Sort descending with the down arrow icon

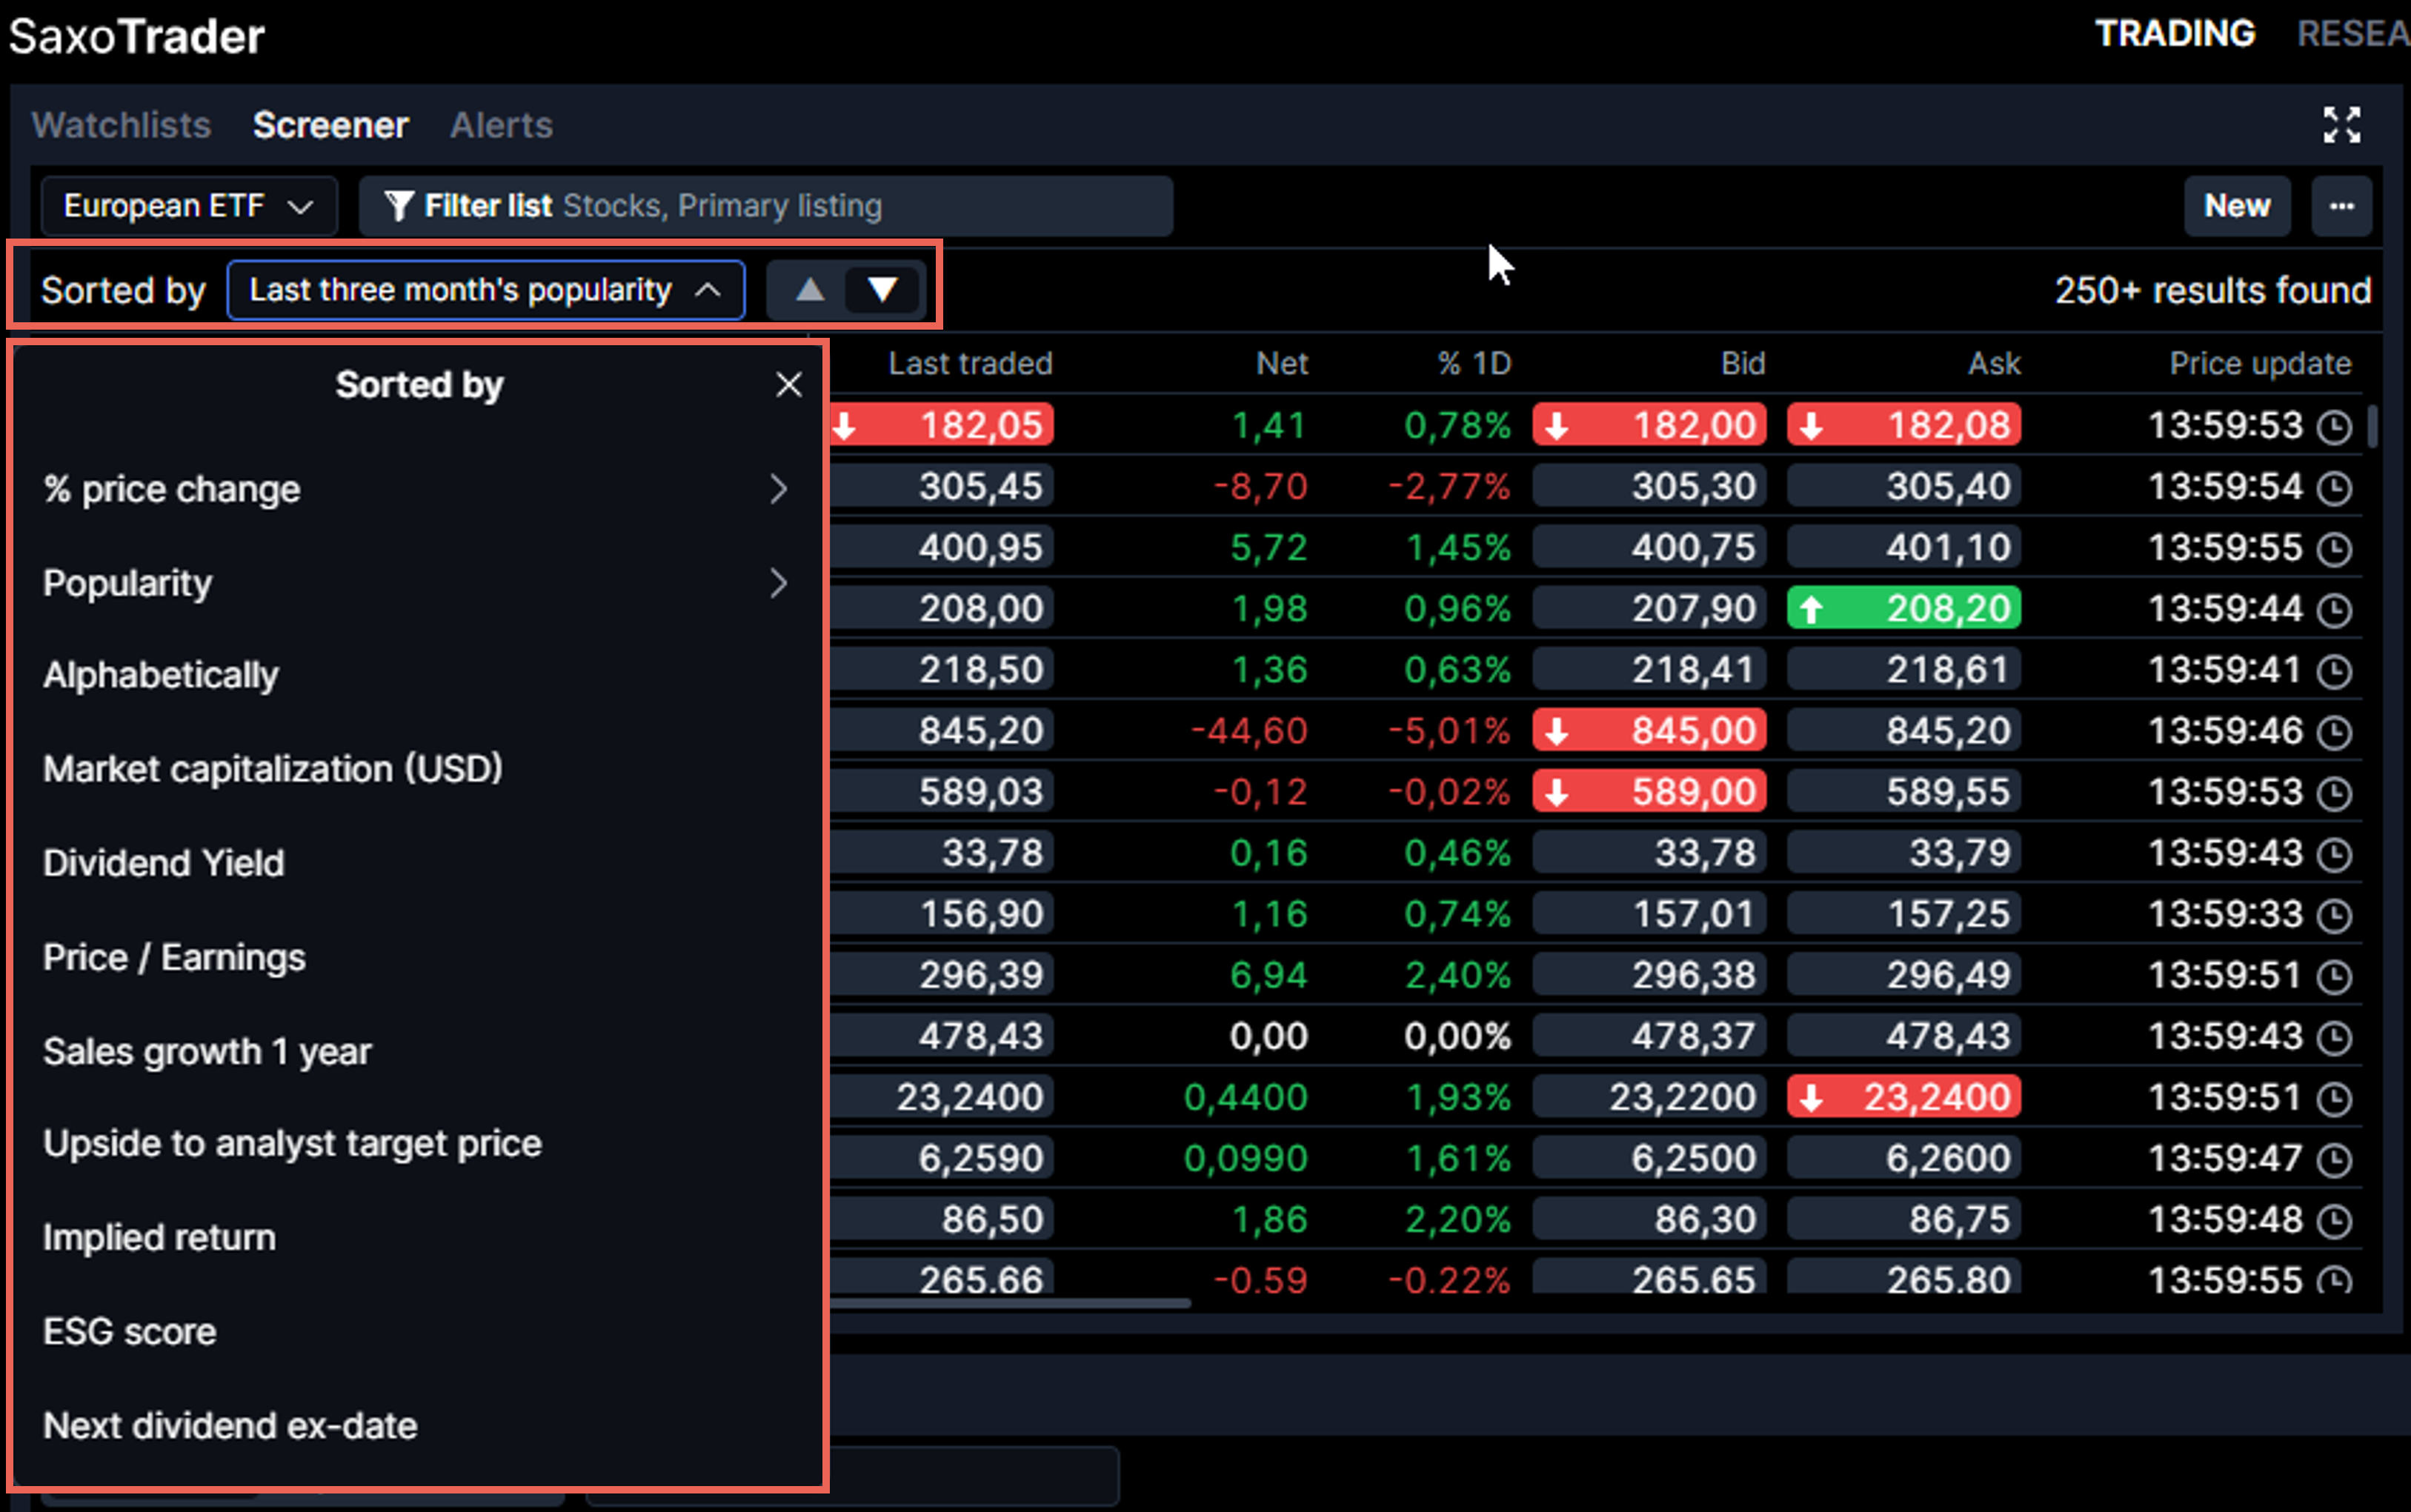[880, 289]
